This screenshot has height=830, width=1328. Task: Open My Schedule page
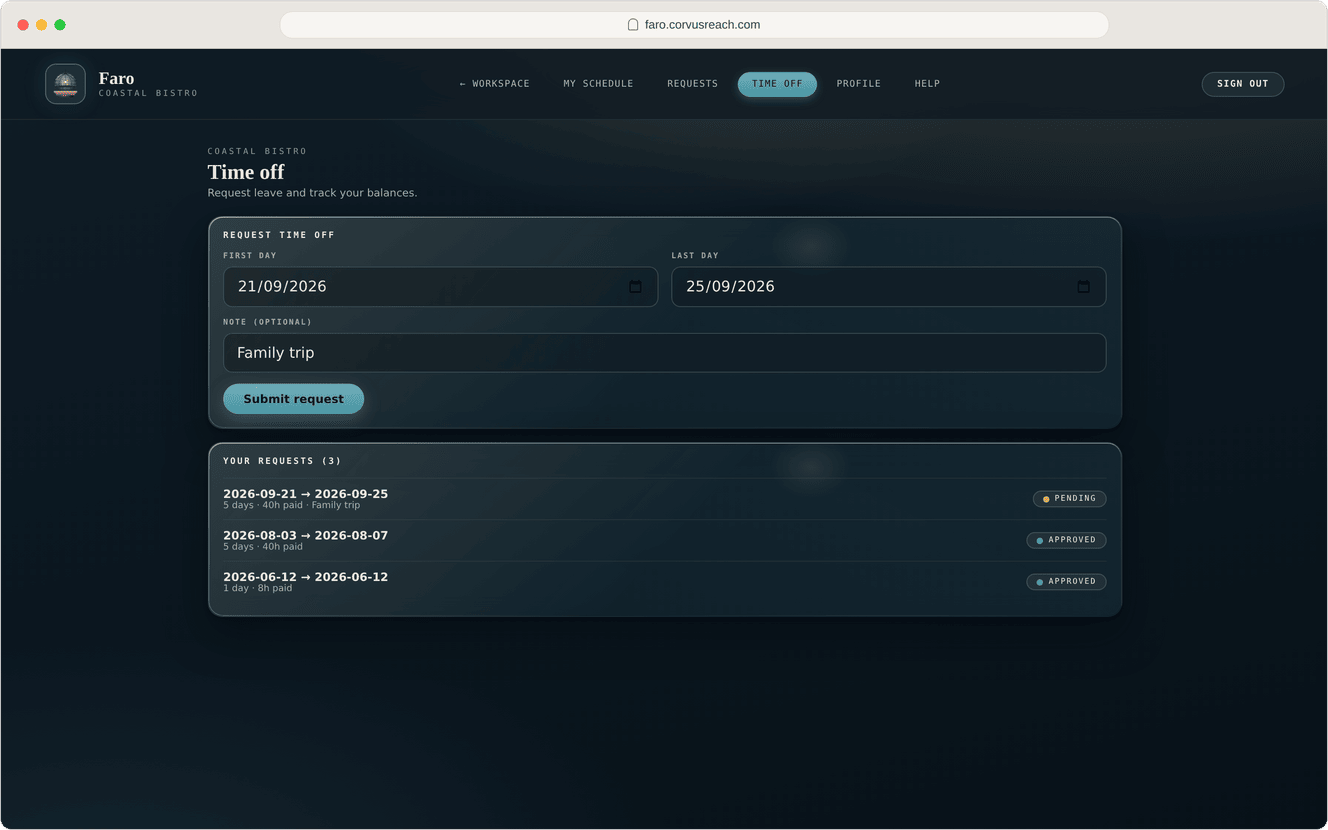(598, 84)
